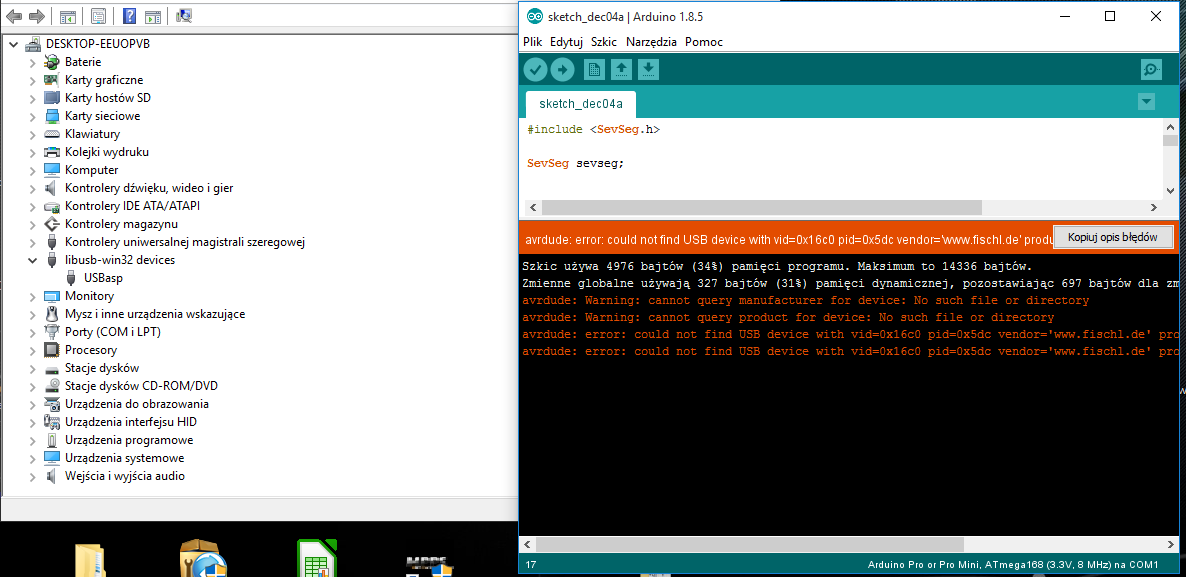Viewport: 1186px width, 577px height.
Task: Open the Arduino tab dropdown arrow
Action: tap(1146, 101)
